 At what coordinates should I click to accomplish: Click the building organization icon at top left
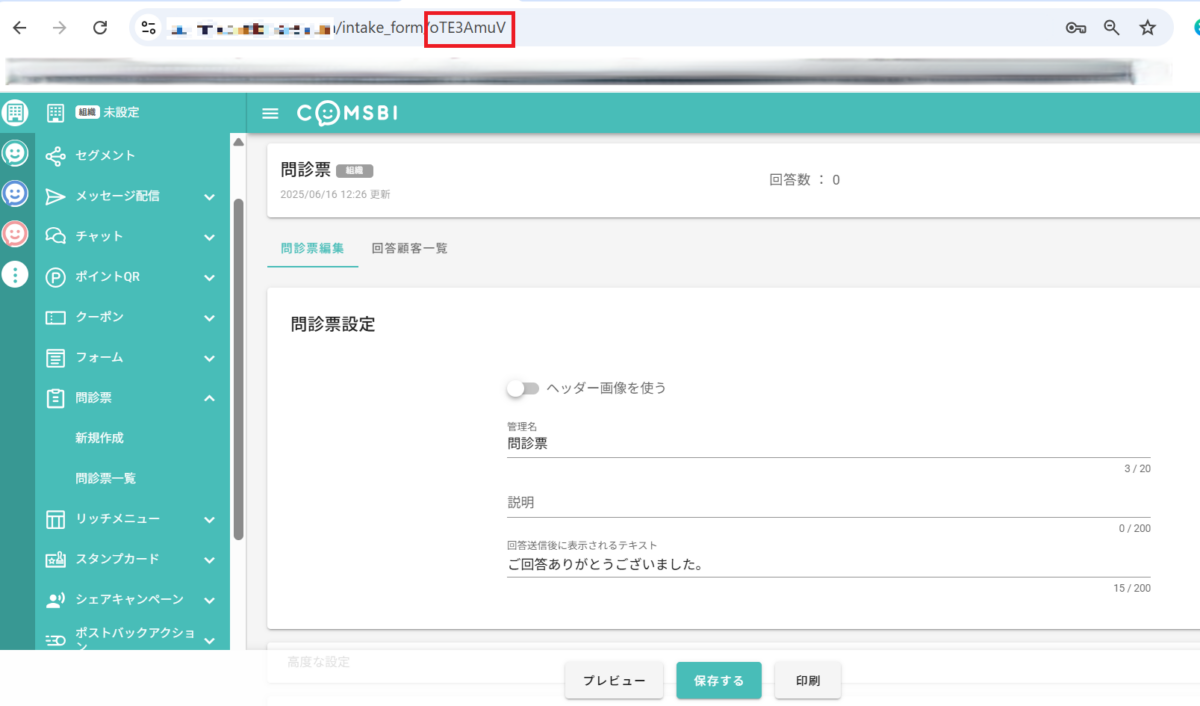coord(15,113)
